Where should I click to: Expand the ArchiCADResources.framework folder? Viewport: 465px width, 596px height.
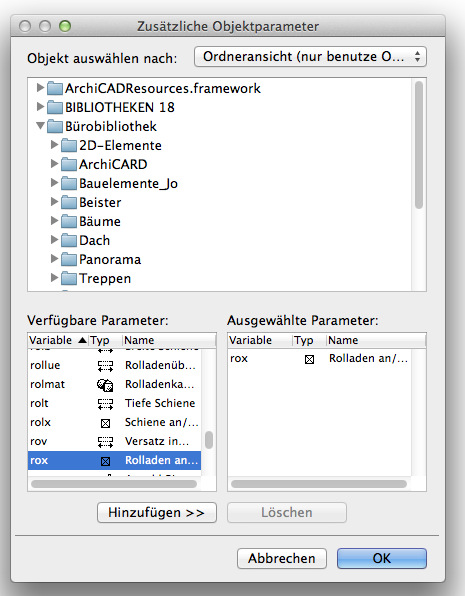pos(40,88)
